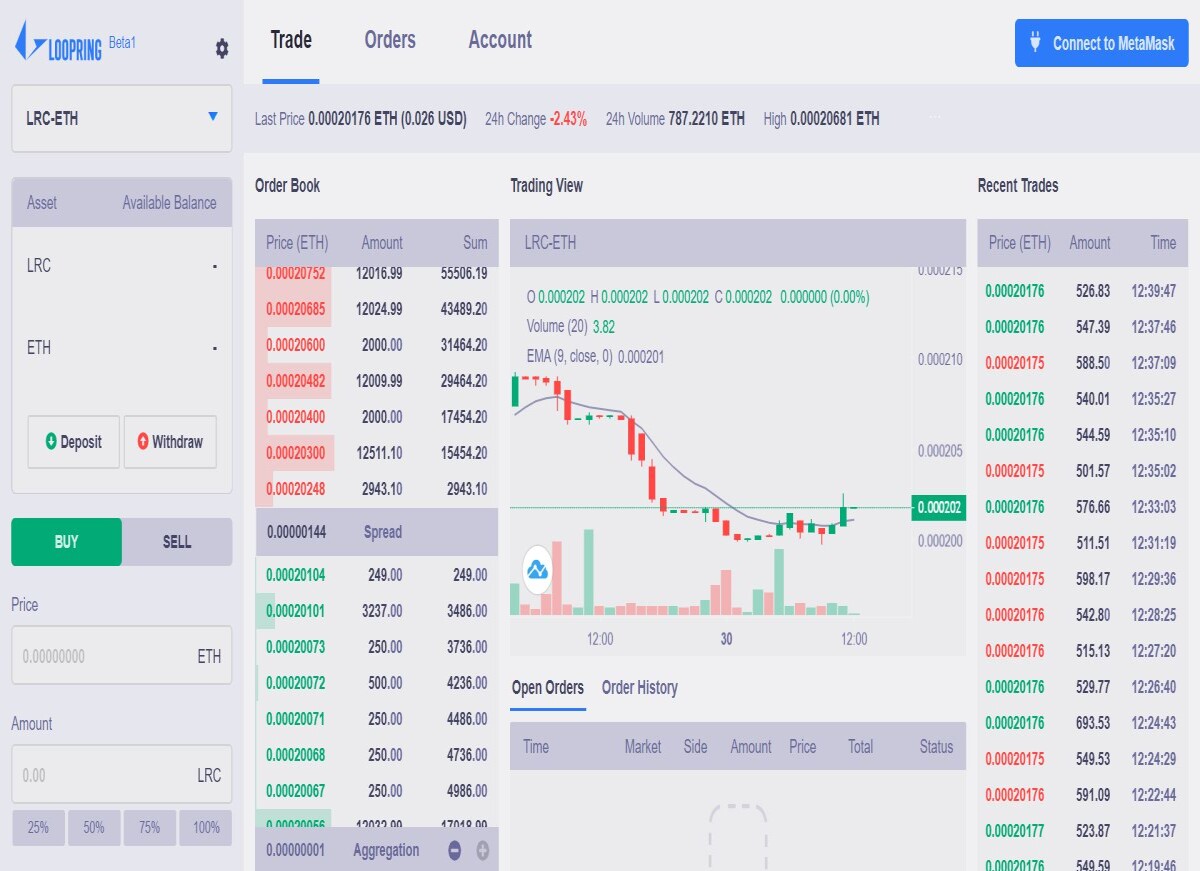Click the 24h Volume 787.2210 ETH value
This screenshot has height=871, width=1200.
pyautogui.click(x=707, y=119)
